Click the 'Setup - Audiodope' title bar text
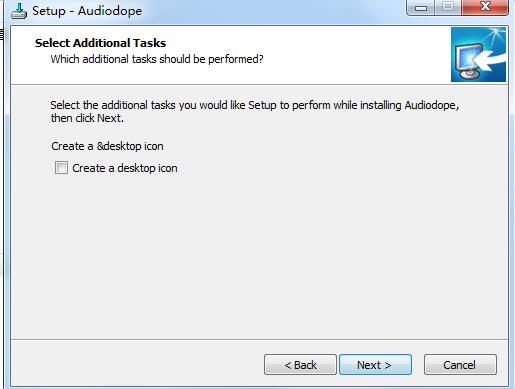 [x=87, y=11]
